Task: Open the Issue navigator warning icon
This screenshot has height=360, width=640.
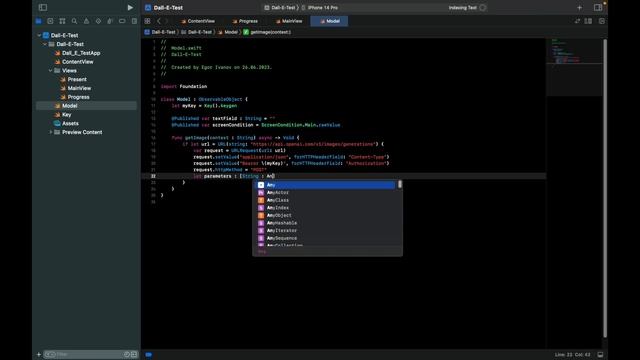Action: [86, 21]
